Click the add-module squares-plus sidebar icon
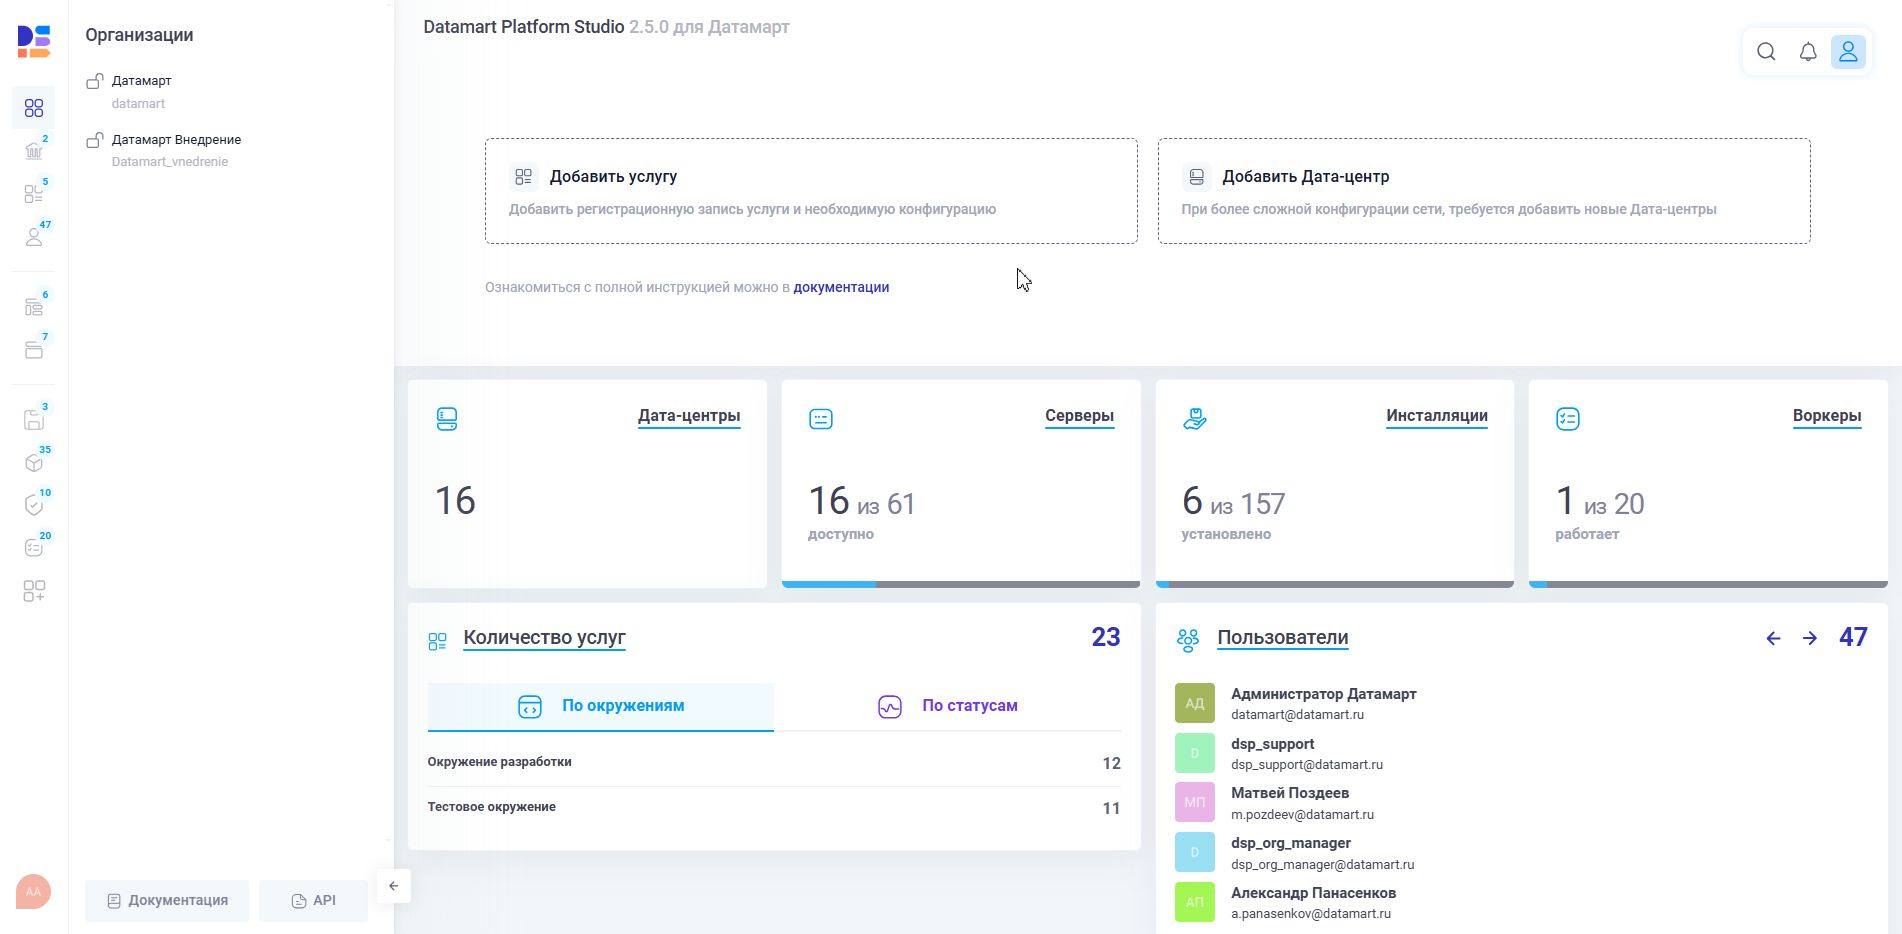Viewport: 1902px width, 934px height. coord(34,591)
